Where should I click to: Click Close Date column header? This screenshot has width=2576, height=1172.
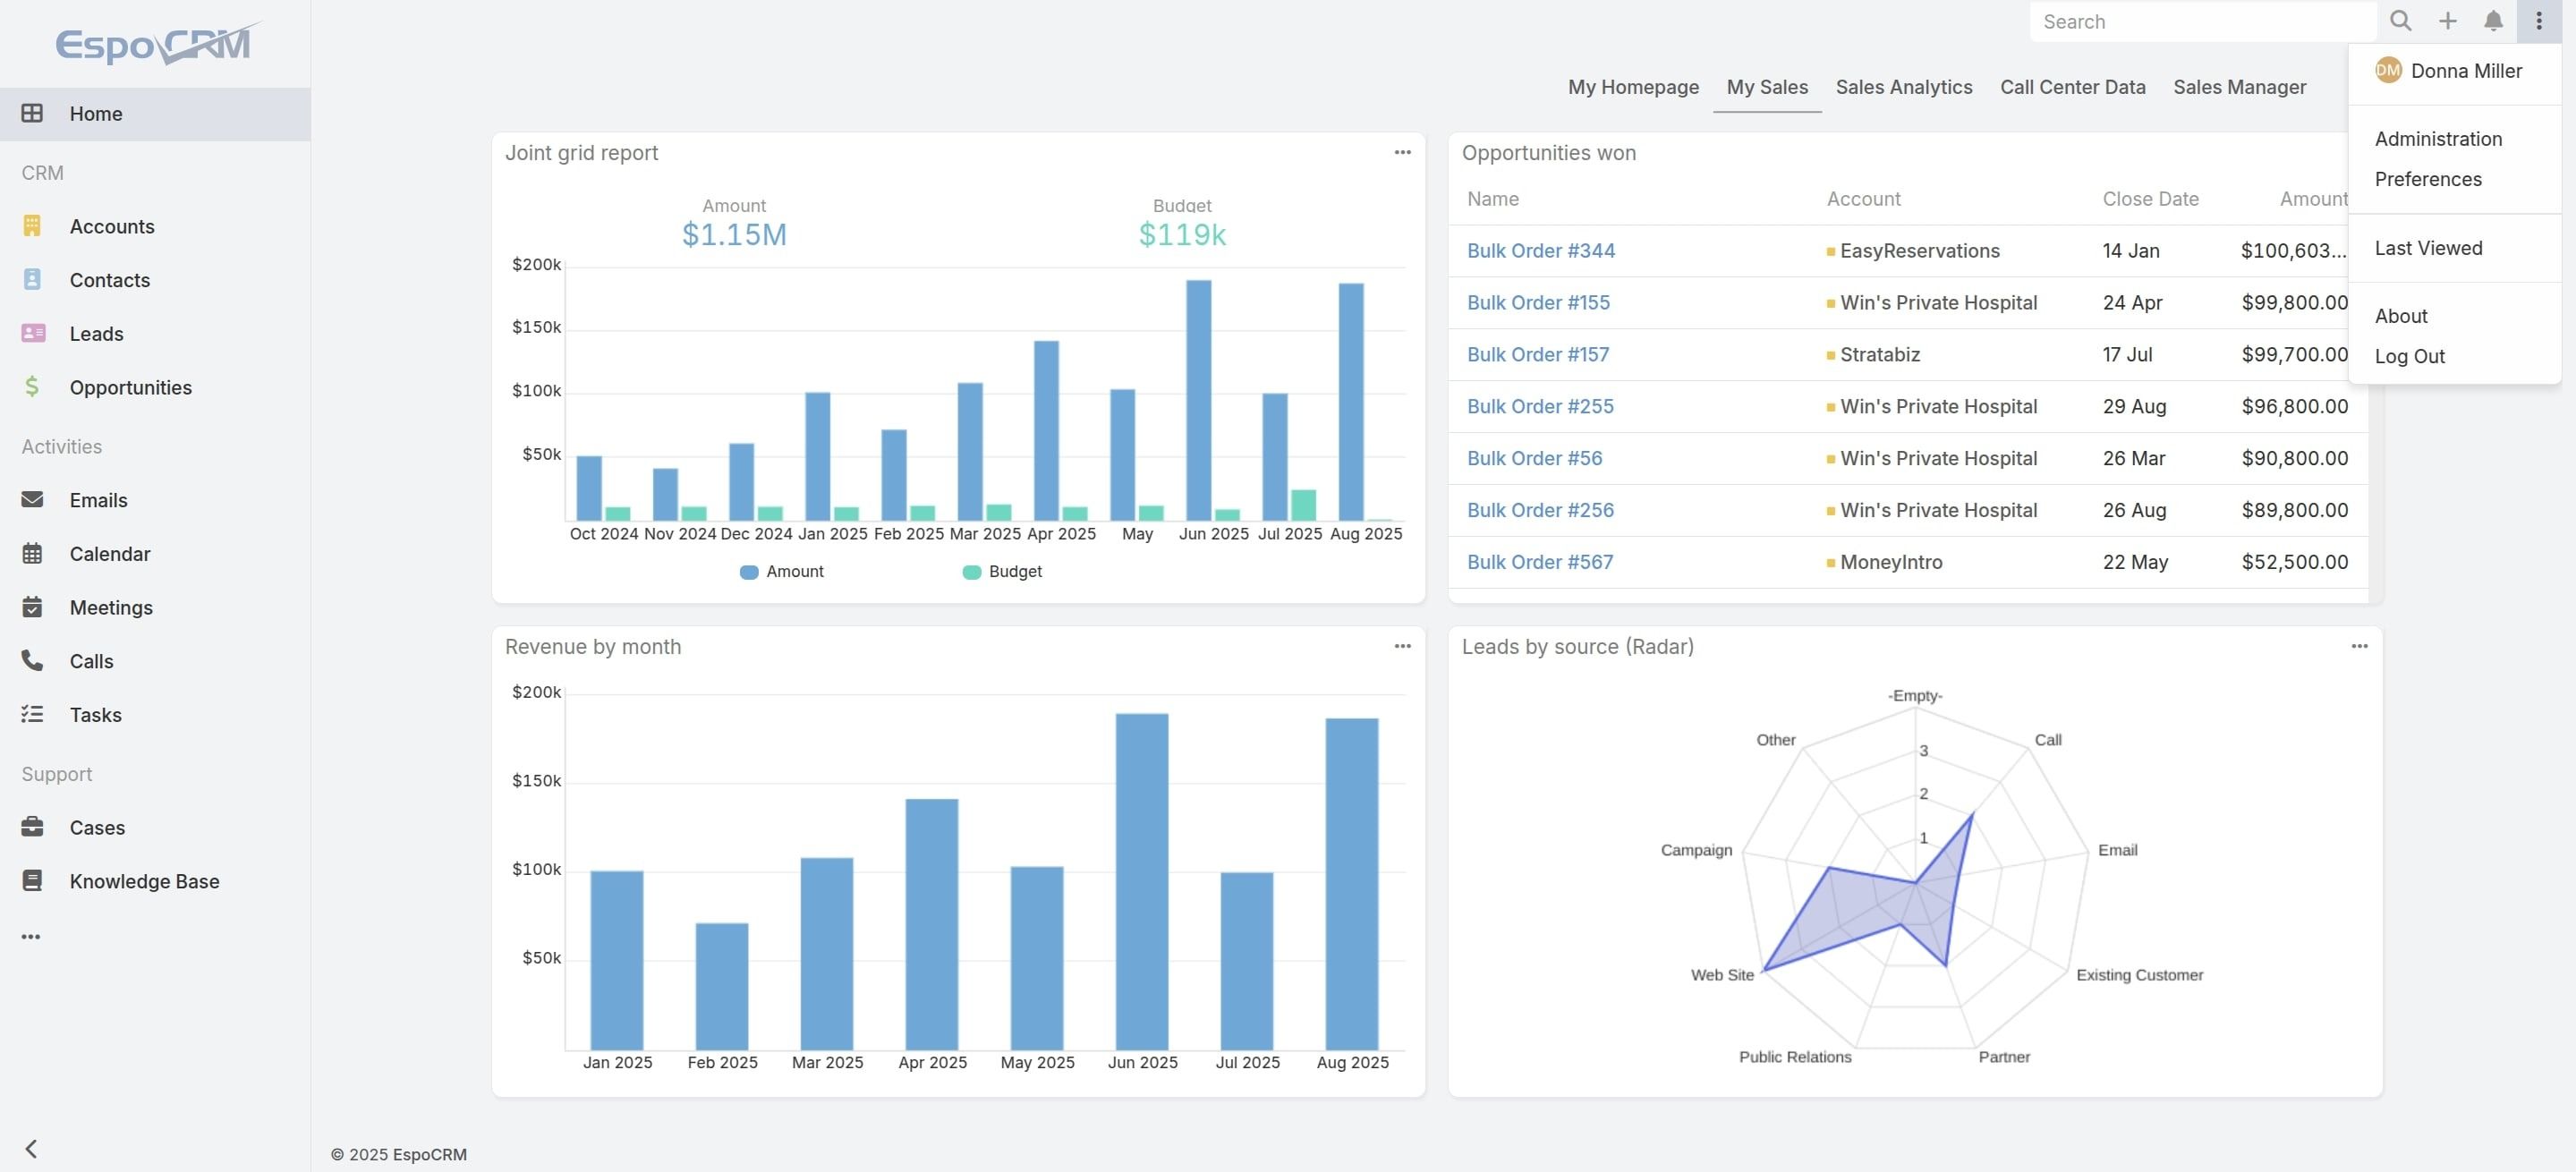pos(2150,198)
